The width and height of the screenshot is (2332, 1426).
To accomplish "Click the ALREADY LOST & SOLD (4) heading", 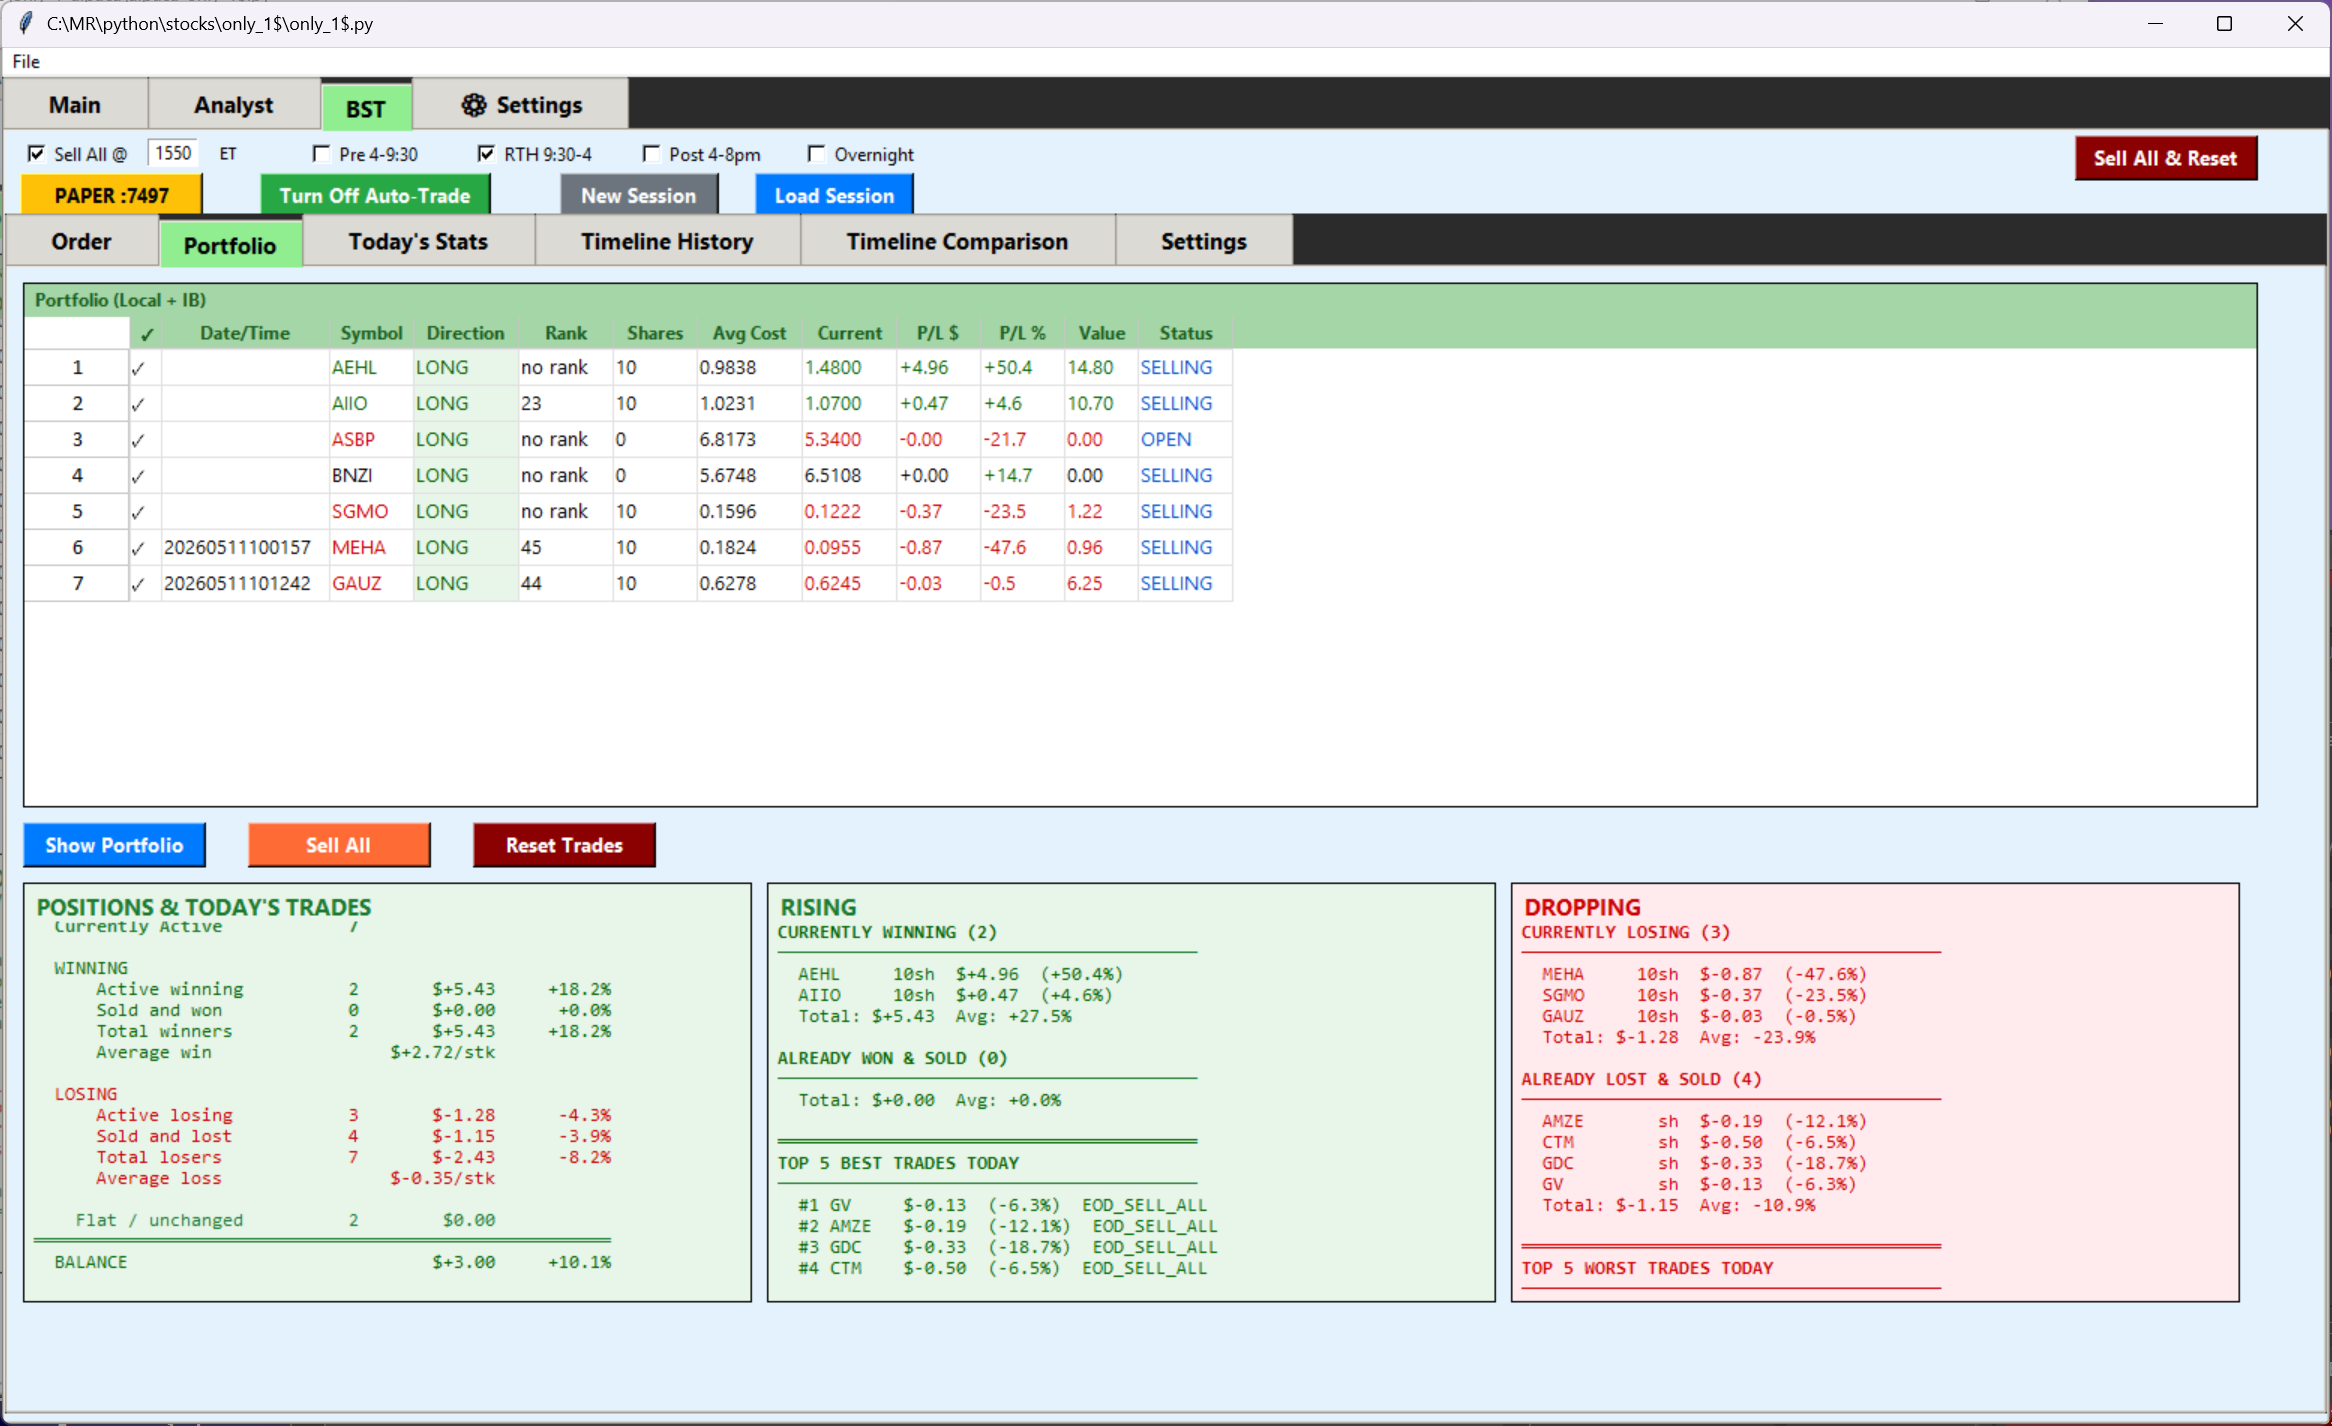I will (1641, 1079).
